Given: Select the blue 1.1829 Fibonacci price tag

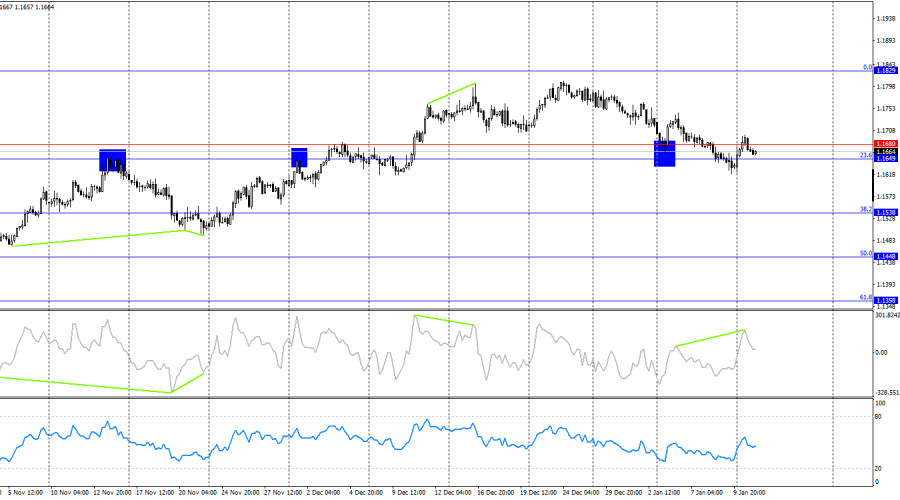Looking at the screenshot, I should (x=885, y=70).
